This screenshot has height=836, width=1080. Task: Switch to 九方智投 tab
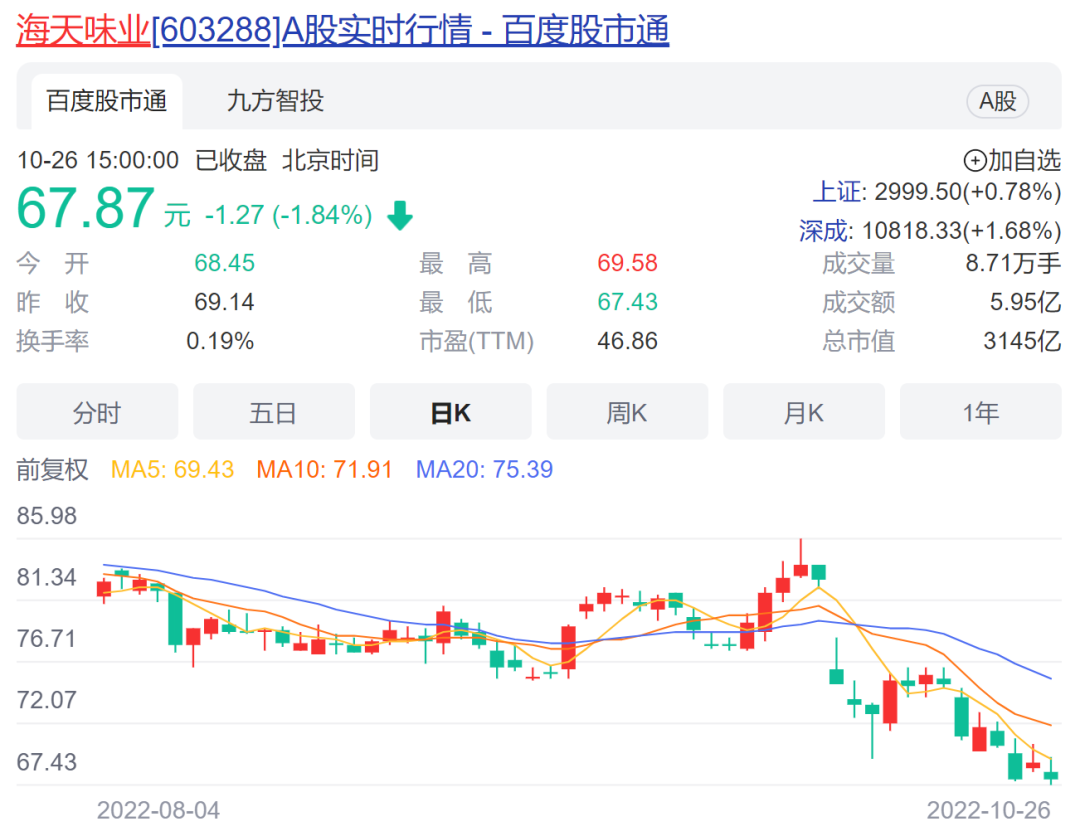[275, 101]
